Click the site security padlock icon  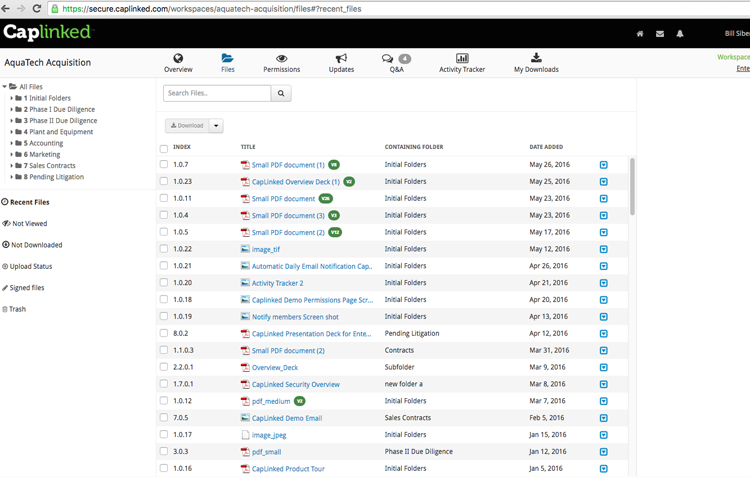55,9
